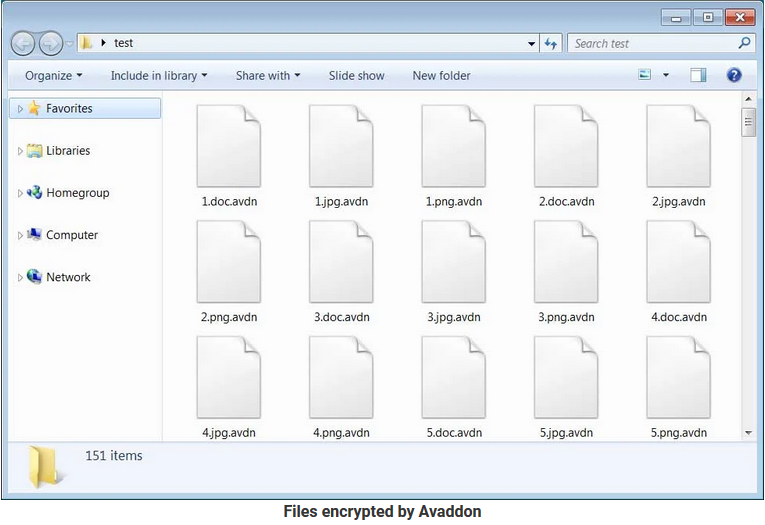Click the Slide show button
Screen dimensions: 765x525
click(x=356, y=76)
